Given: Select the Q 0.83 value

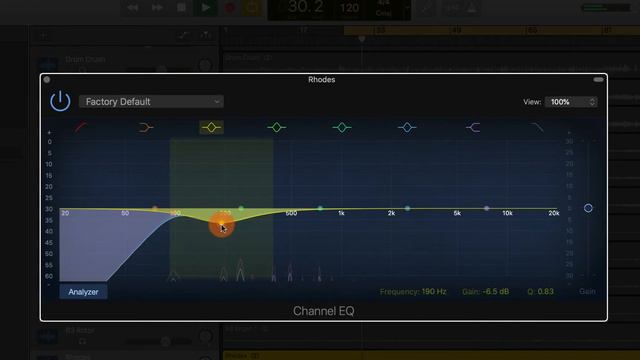Looking at the screenshot, I should [545, 291].
